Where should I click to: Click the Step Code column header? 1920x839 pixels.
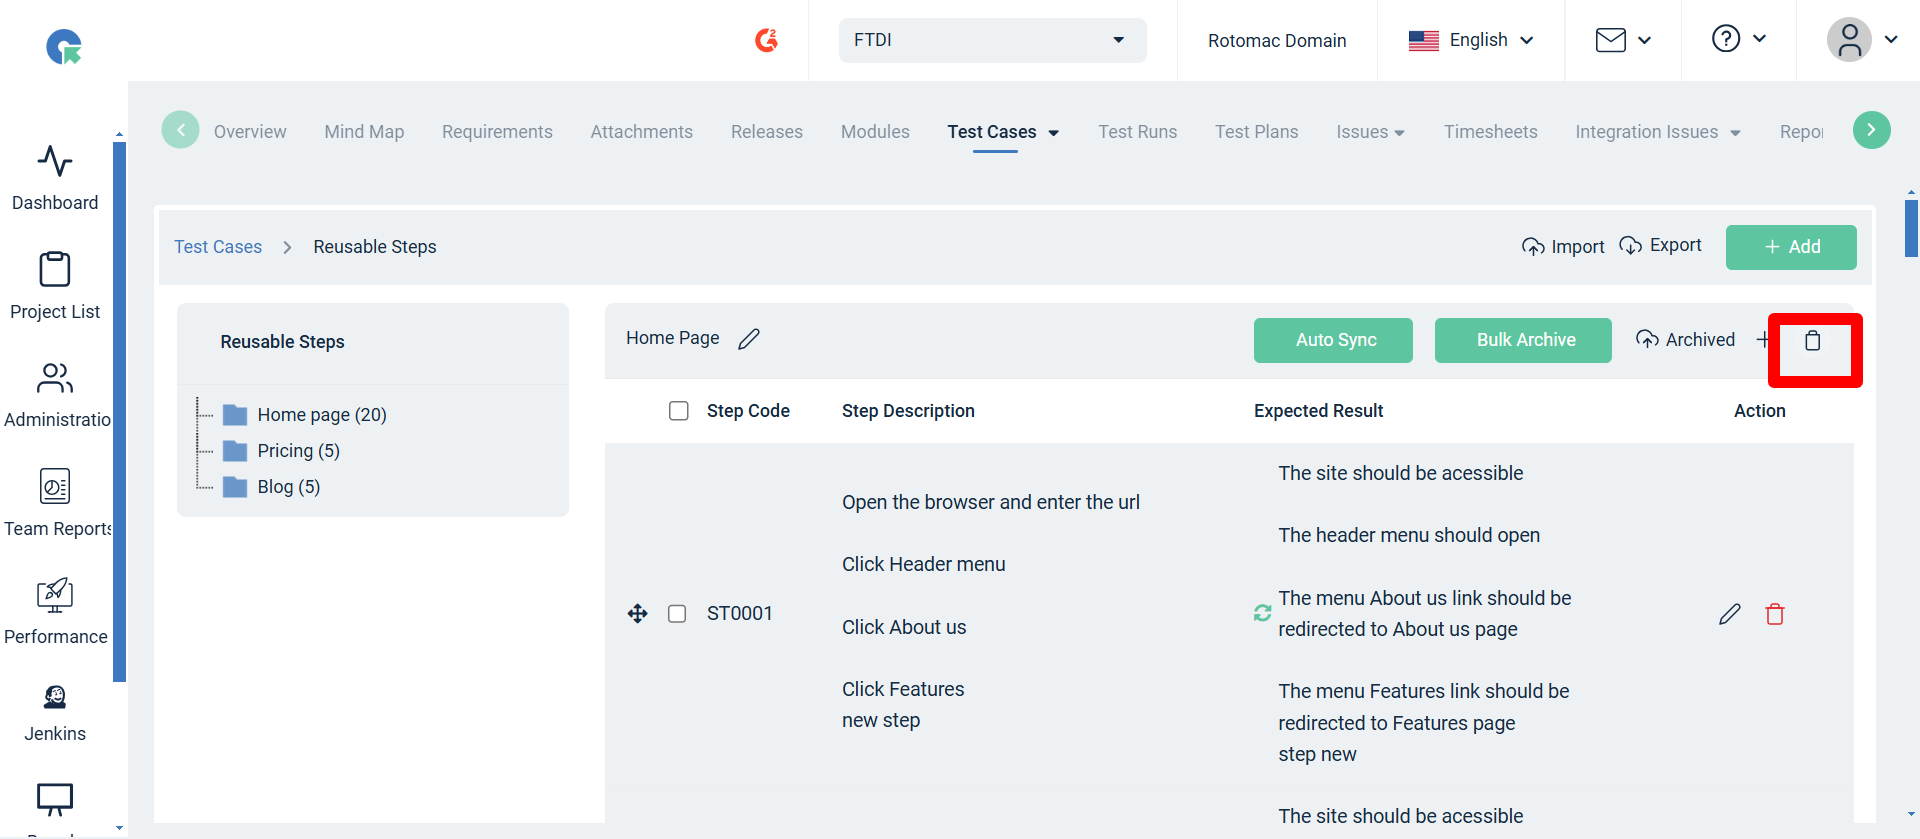click(x=748, y=411)
